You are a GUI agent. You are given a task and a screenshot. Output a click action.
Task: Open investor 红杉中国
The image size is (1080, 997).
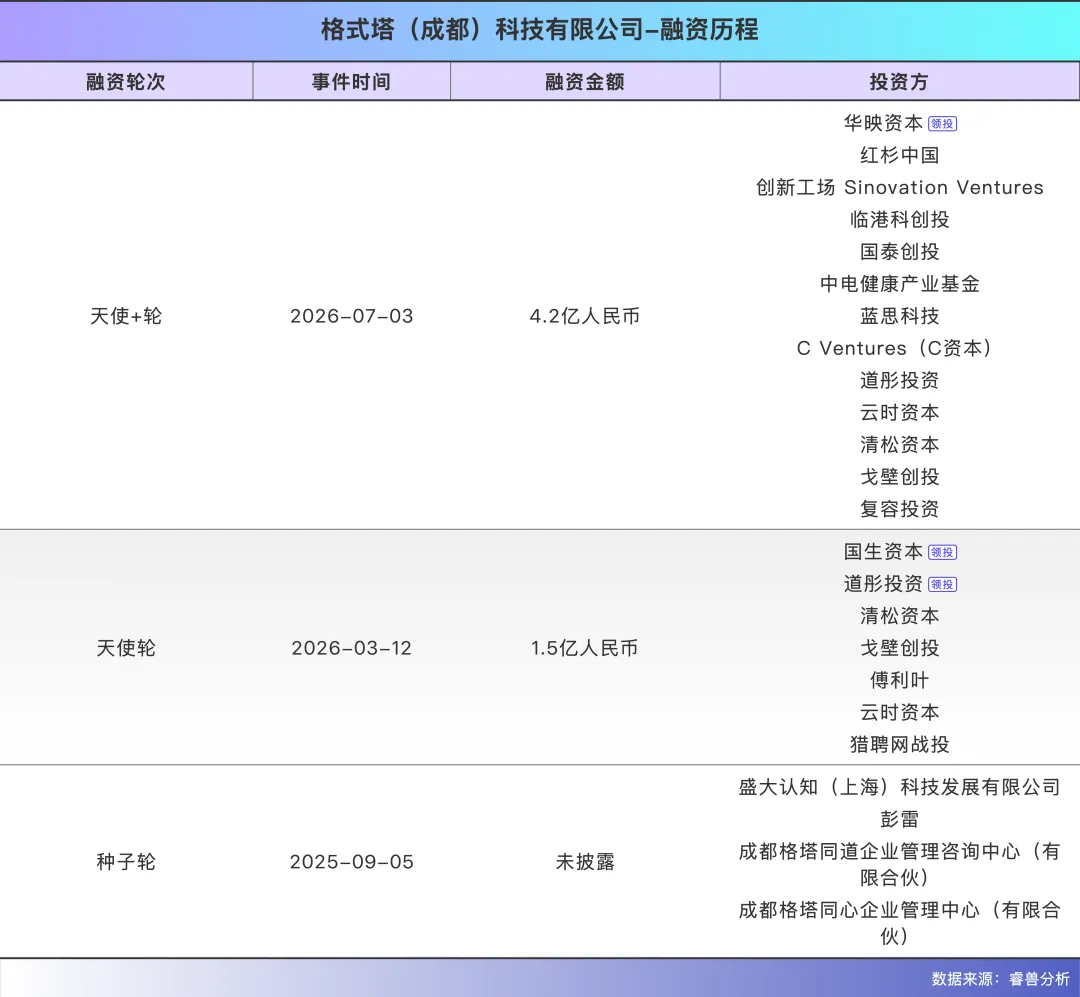pos(900,156)
